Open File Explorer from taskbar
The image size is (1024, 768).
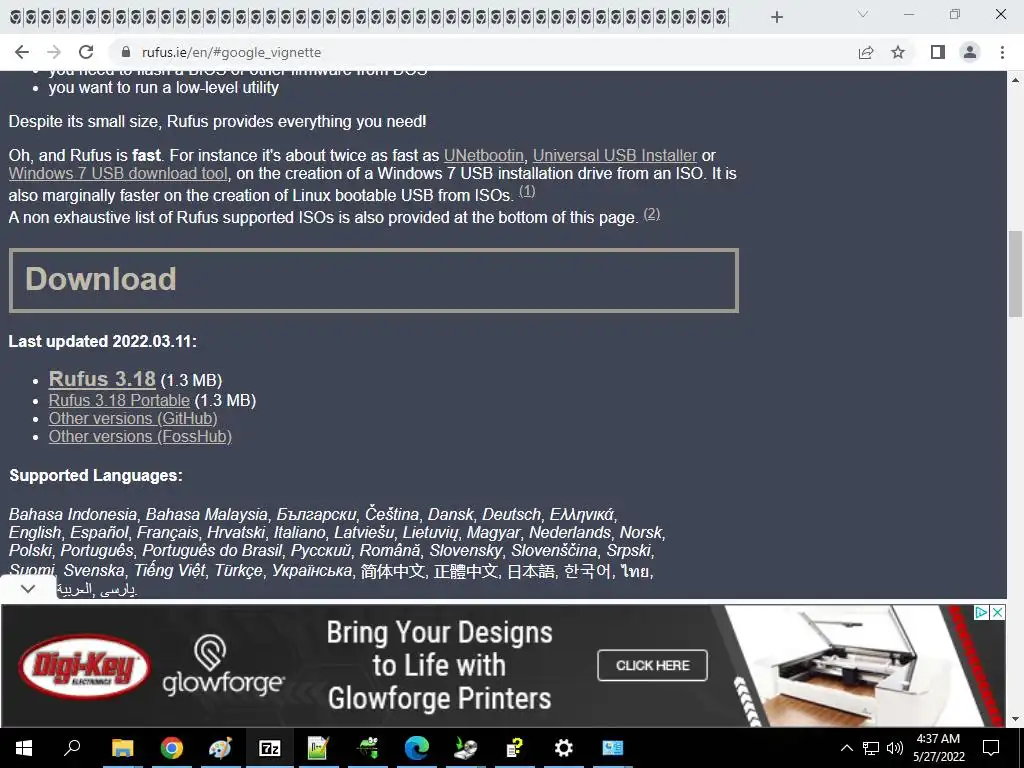coord(122,748)
